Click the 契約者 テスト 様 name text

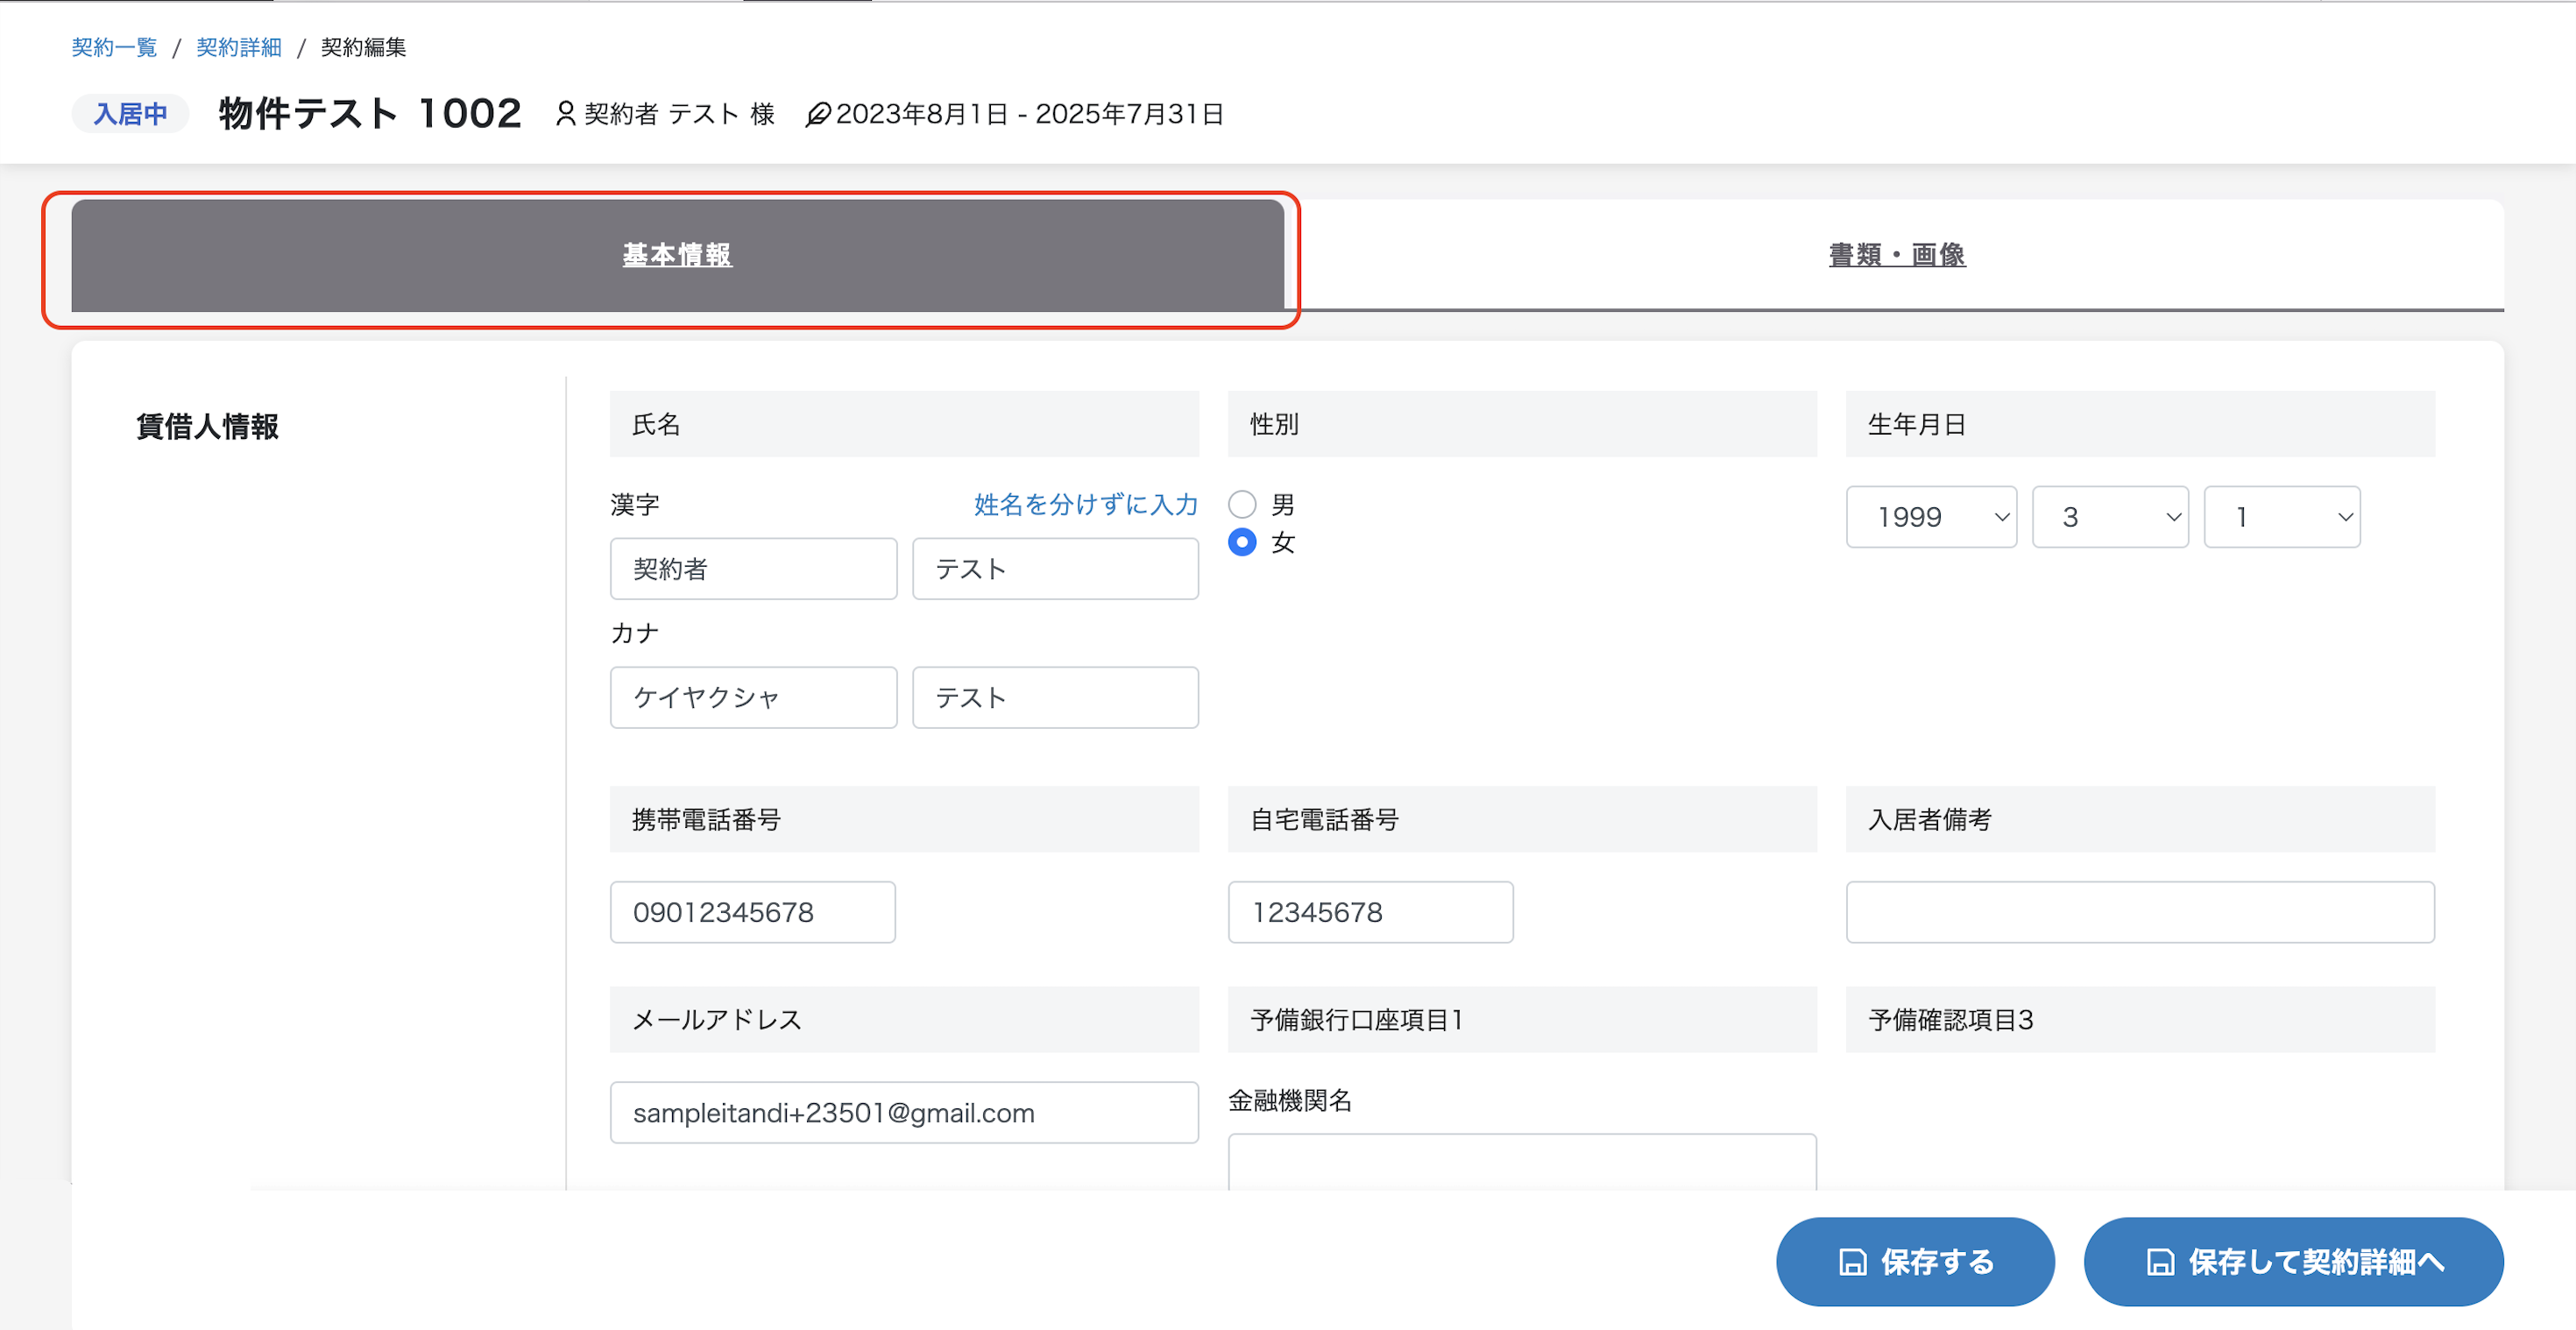pyautogui.click(x=679, y=114)
